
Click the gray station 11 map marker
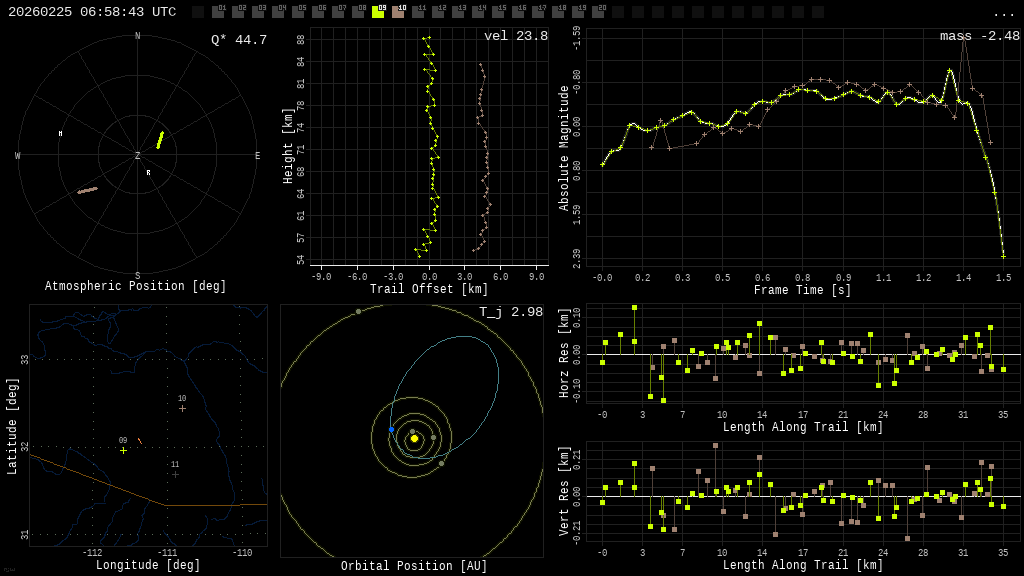pos(175,474)
